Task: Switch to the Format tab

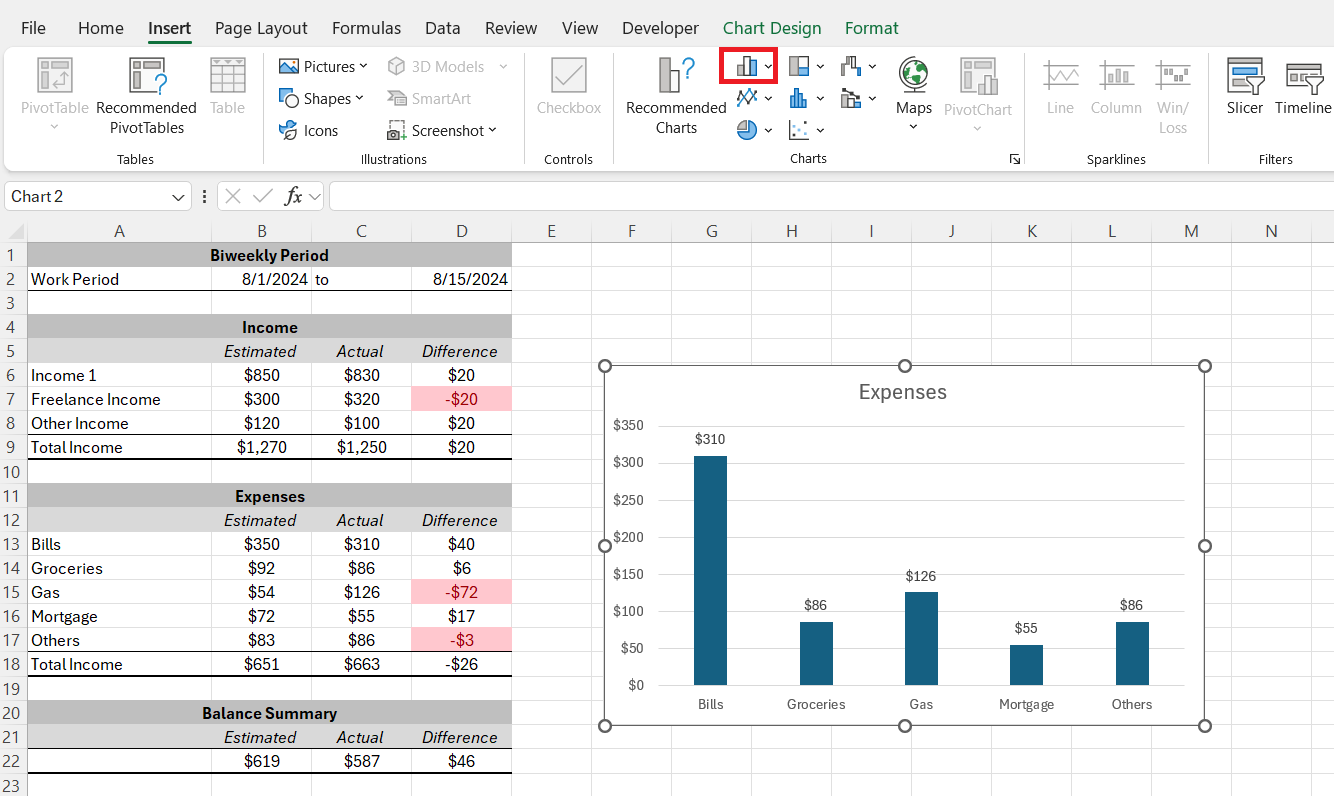Action: pyautogui.click(x=871, y=28)
